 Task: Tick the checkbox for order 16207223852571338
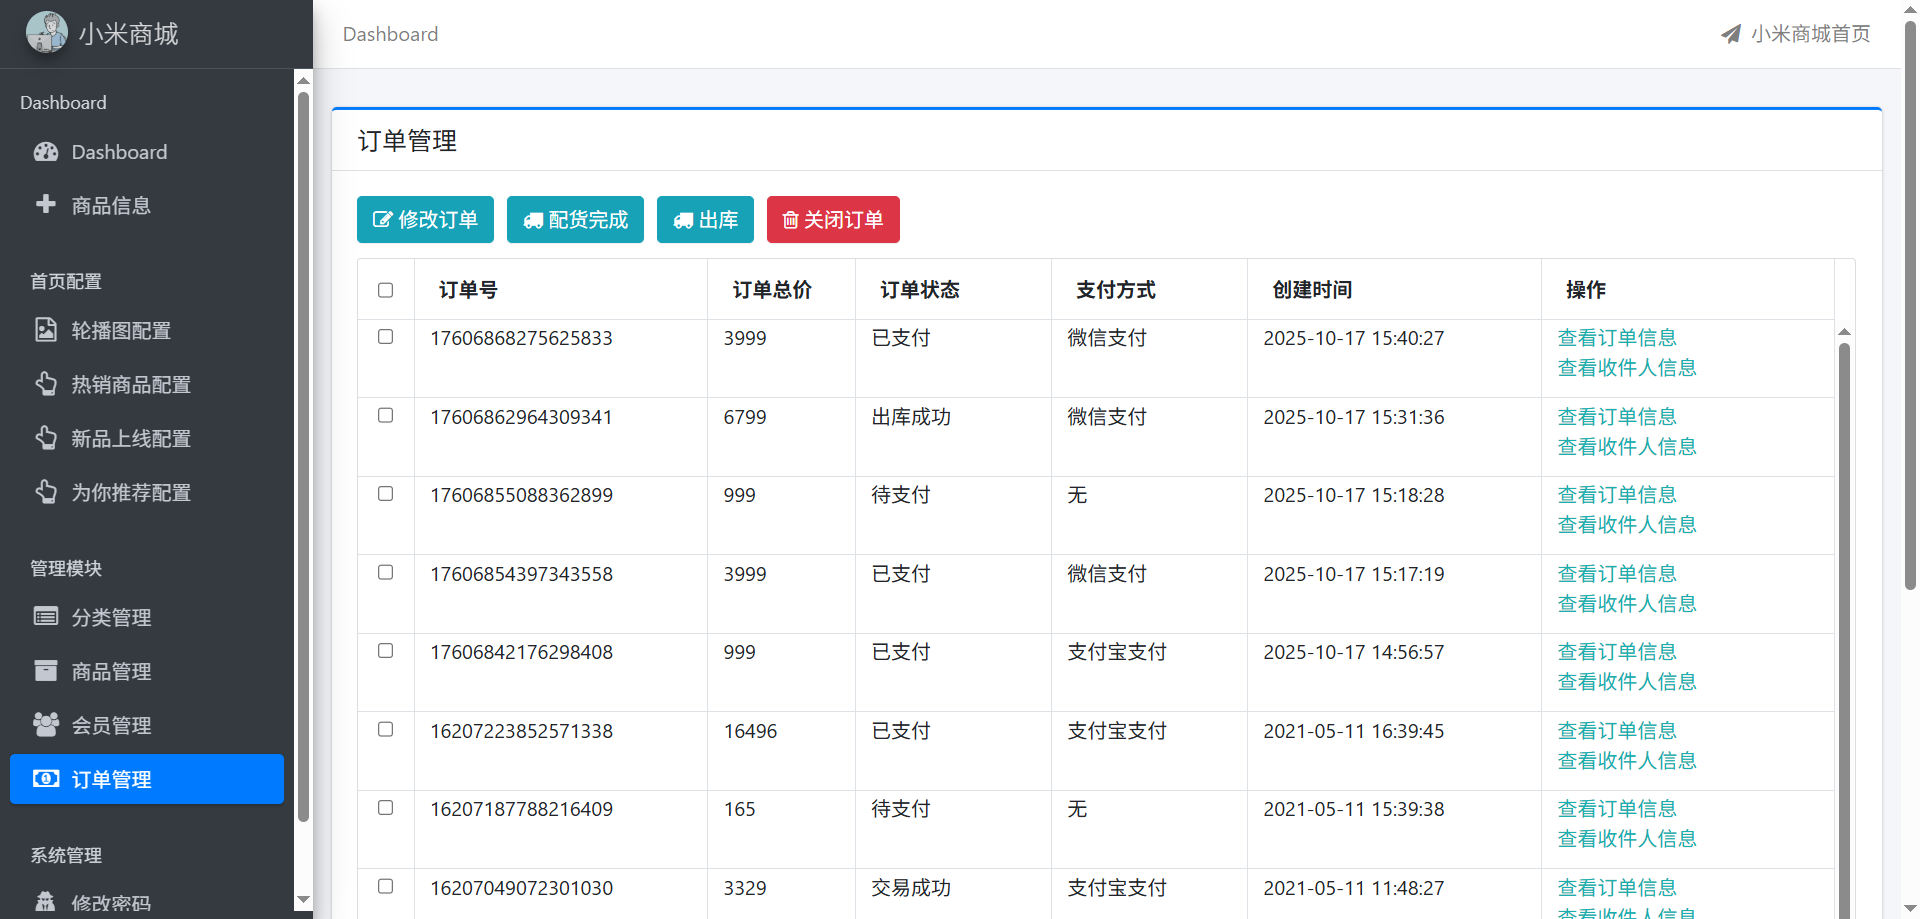pyautogui.click(x=386, y=729)
